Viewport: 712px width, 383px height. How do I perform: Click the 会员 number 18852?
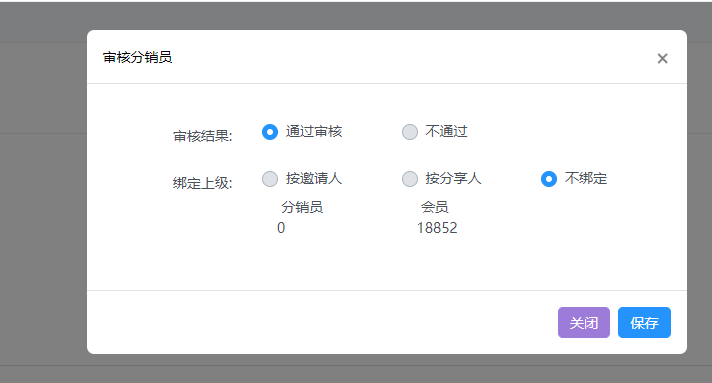pos(437,228)
